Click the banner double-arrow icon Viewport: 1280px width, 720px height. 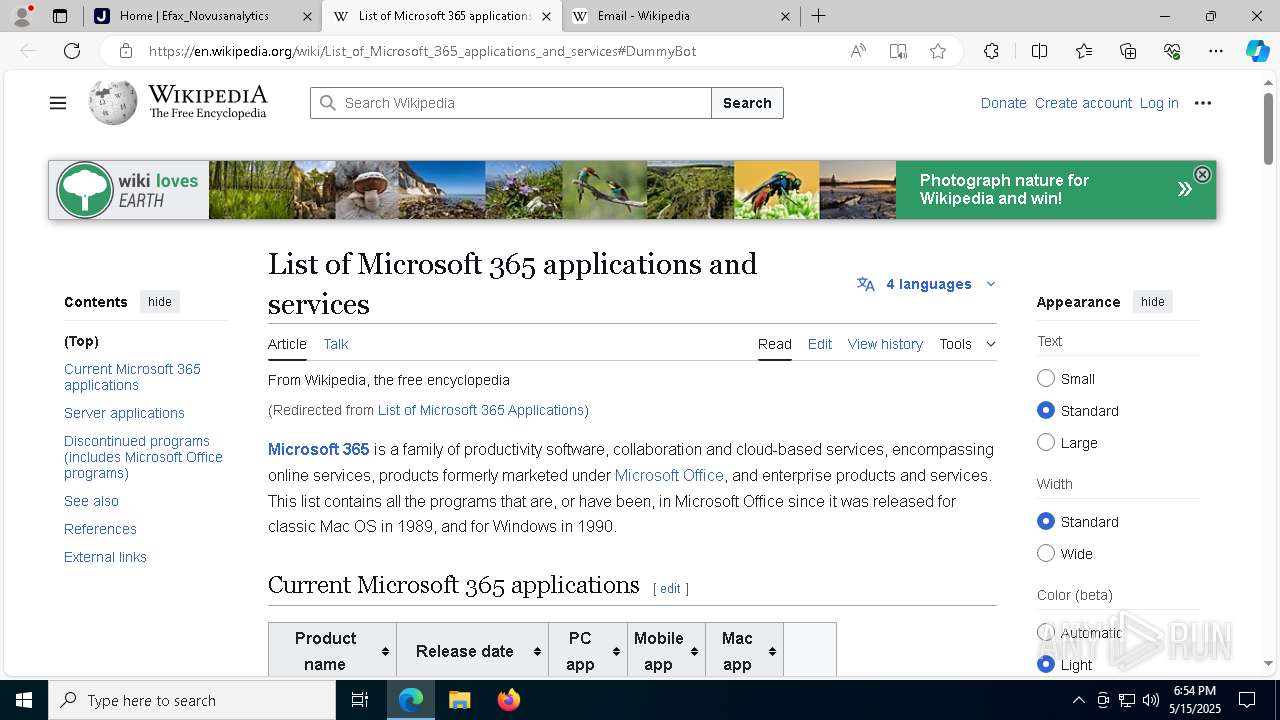(x=1184, y=189)
